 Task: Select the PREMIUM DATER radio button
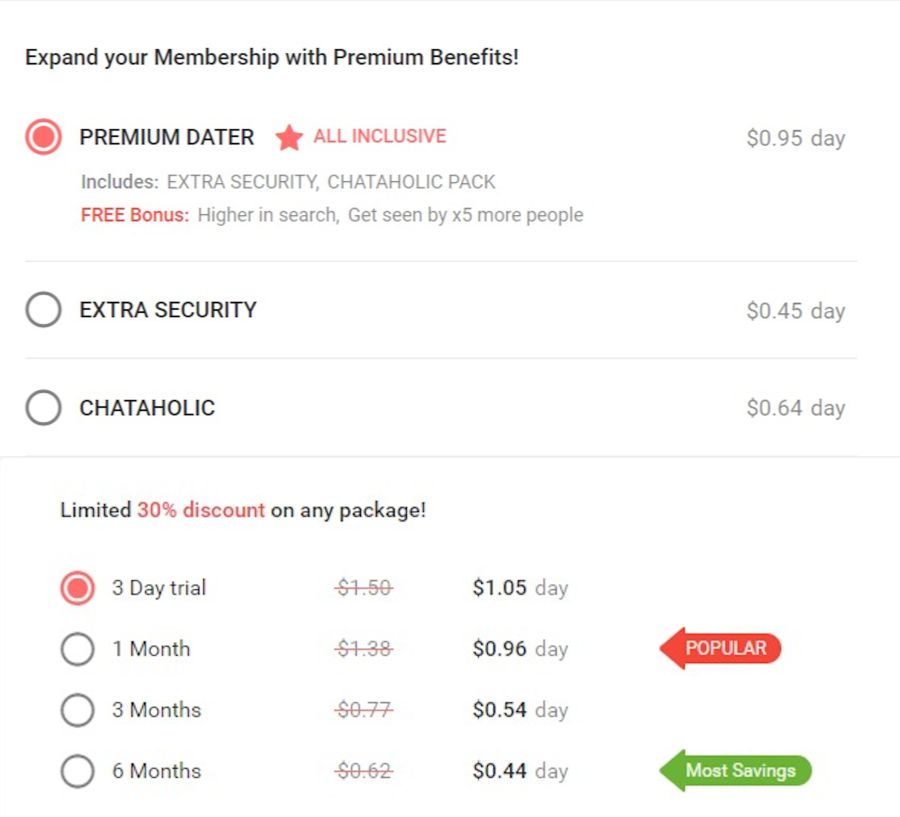click(x=43, y=137)
